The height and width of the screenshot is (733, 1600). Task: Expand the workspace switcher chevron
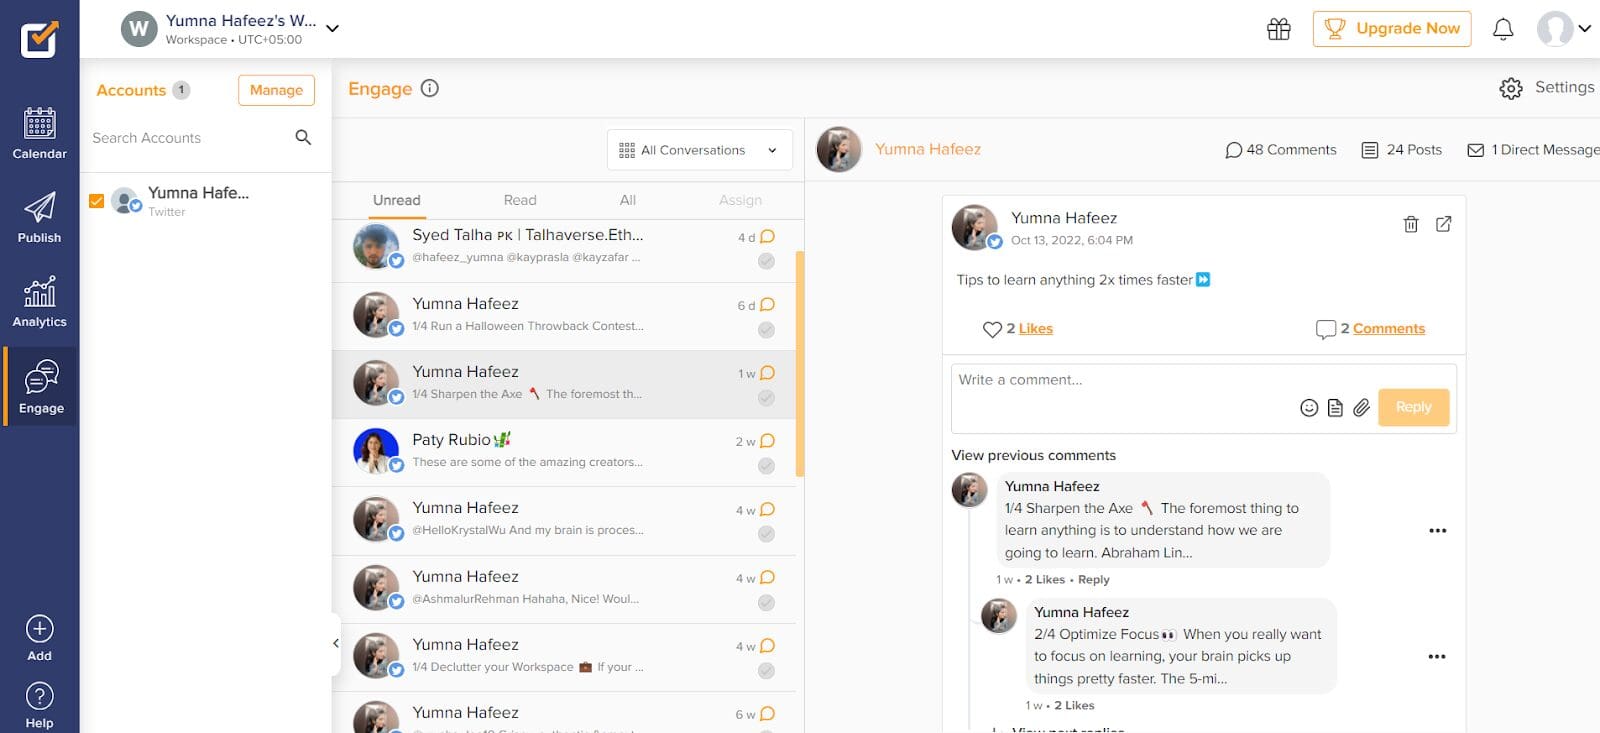coord(332,29)
